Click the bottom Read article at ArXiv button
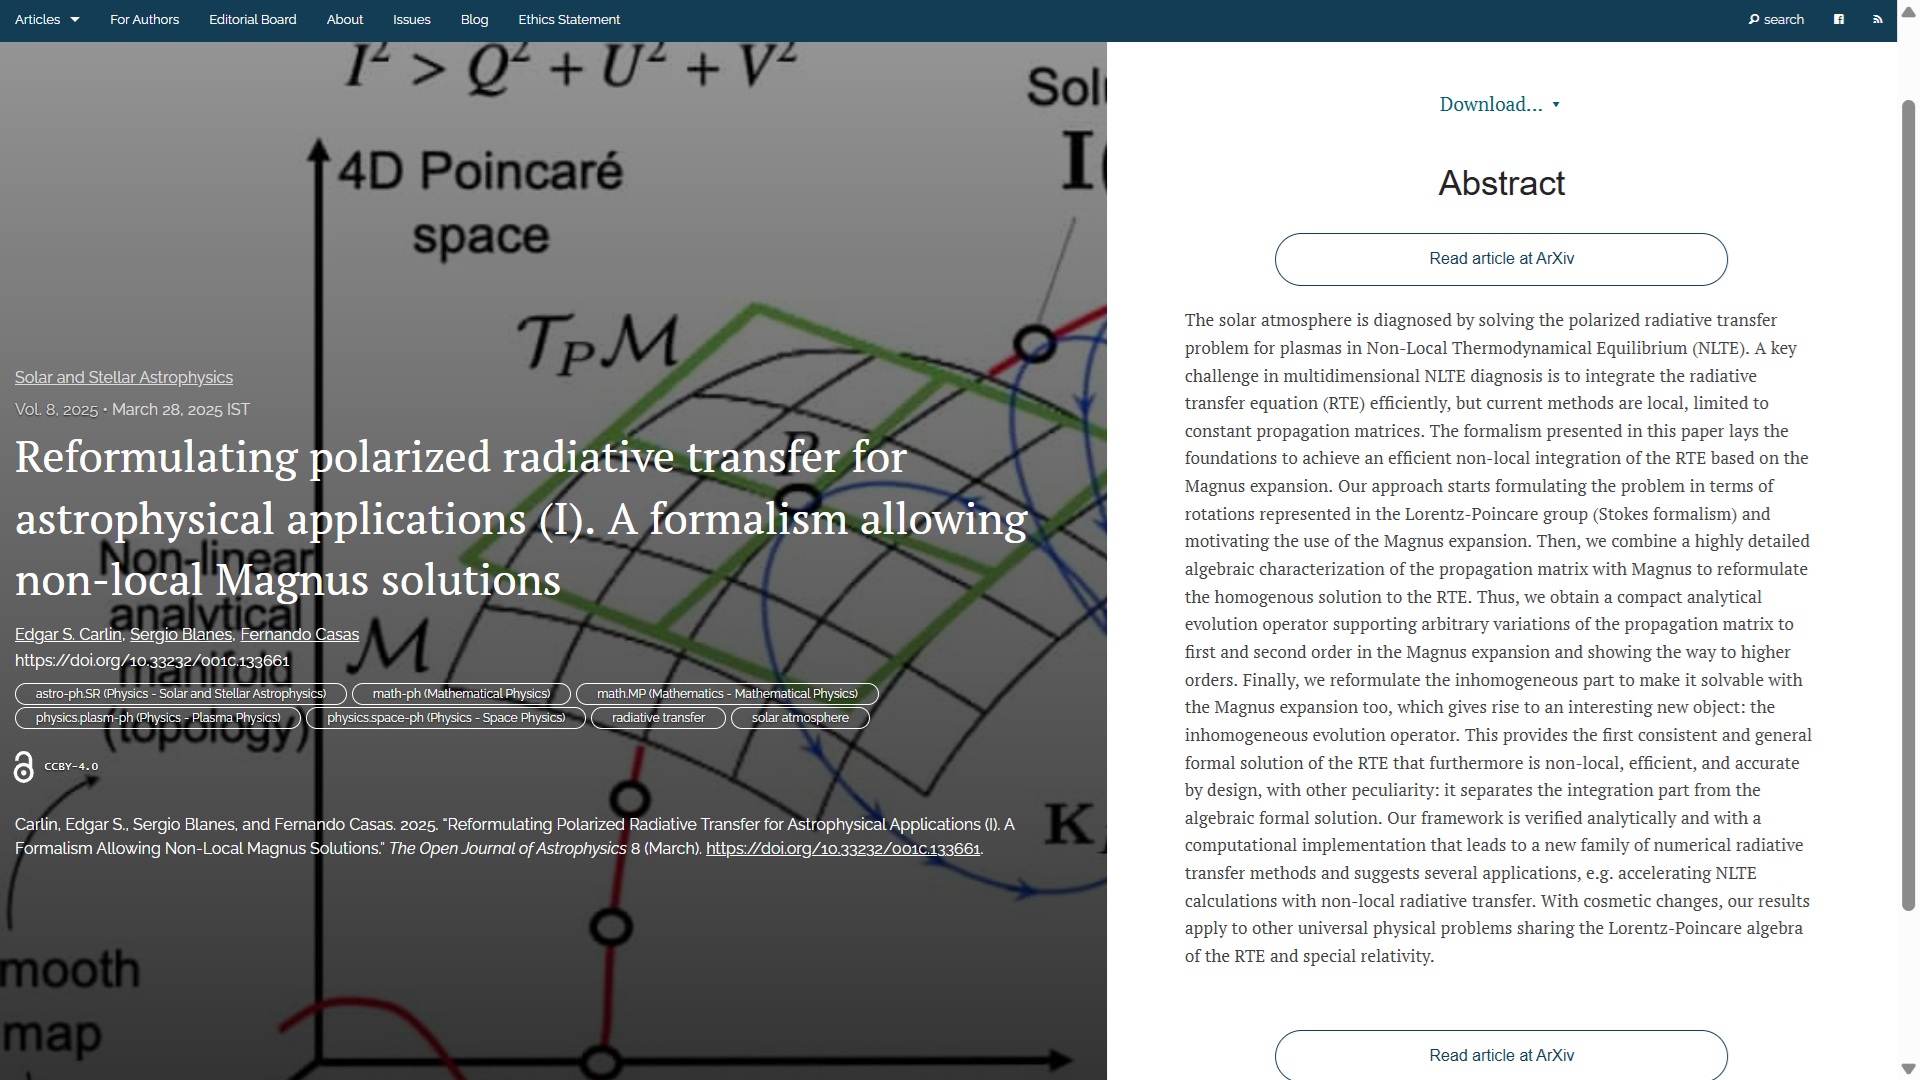This screenshot has height=1080, width=1920. 1500,1055
